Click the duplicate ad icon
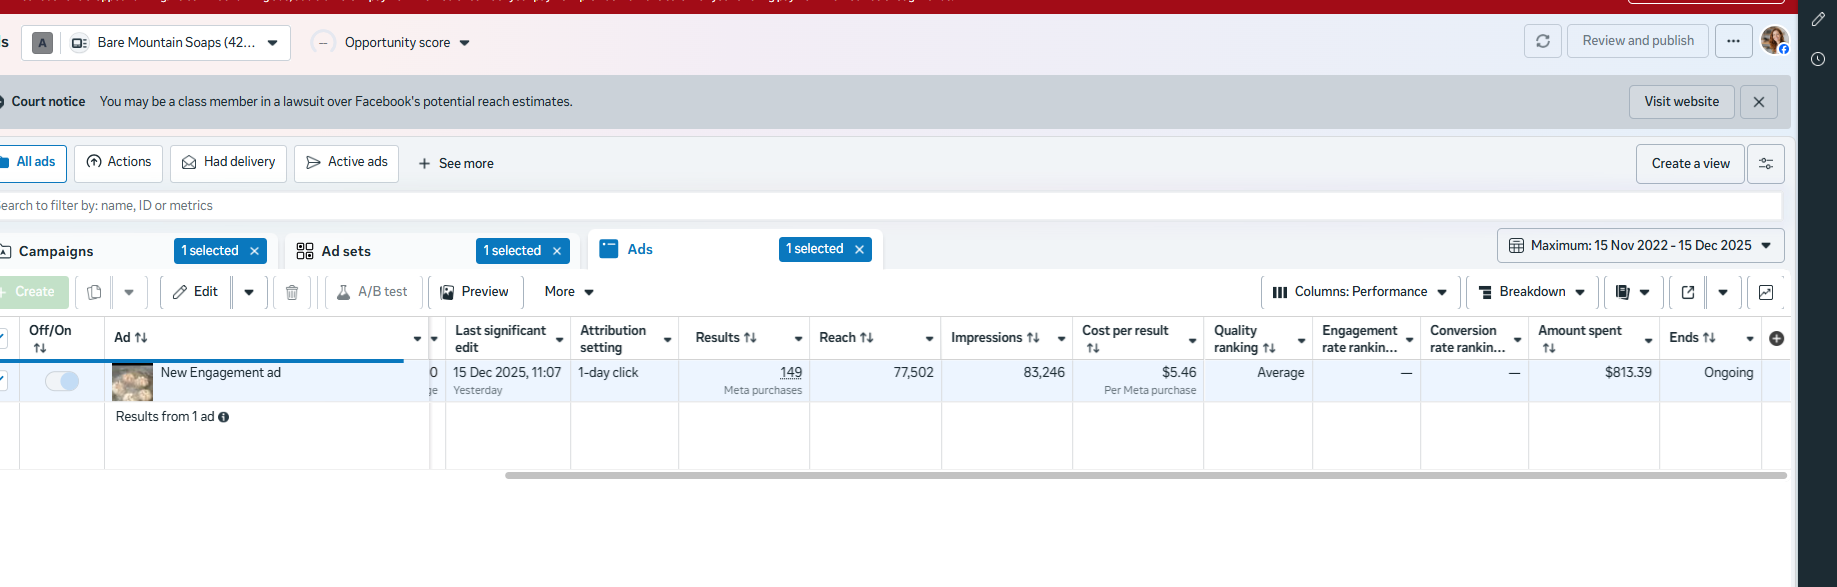This screenshot has height=587, width=1837. (x=94, y=292)
